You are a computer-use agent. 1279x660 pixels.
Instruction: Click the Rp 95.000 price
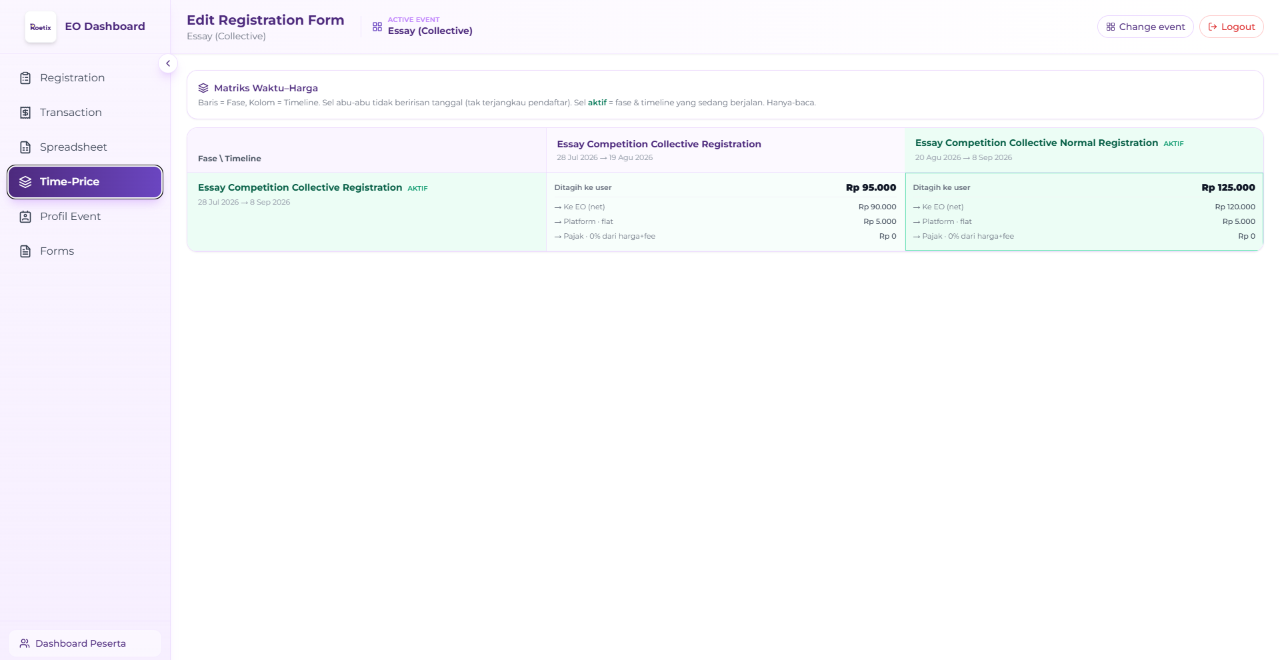click(871, 187)
